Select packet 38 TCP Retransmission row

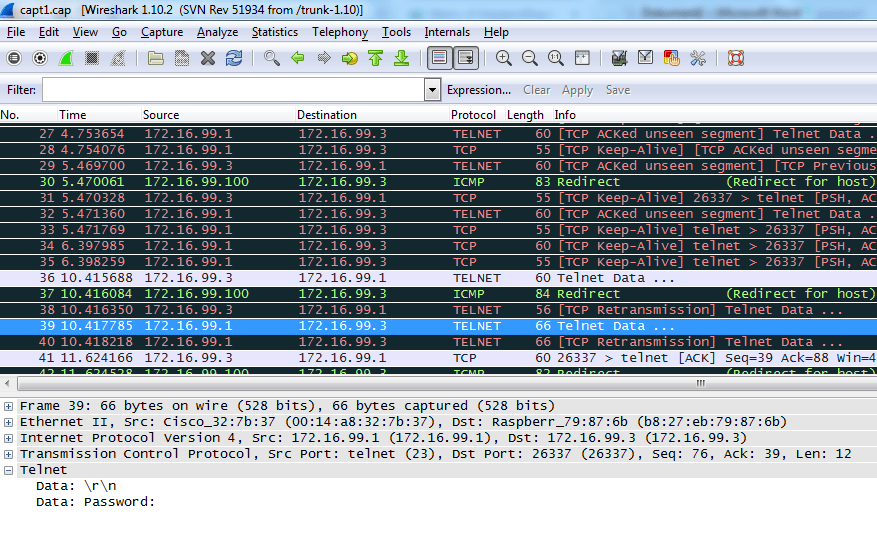coord(438,310)
